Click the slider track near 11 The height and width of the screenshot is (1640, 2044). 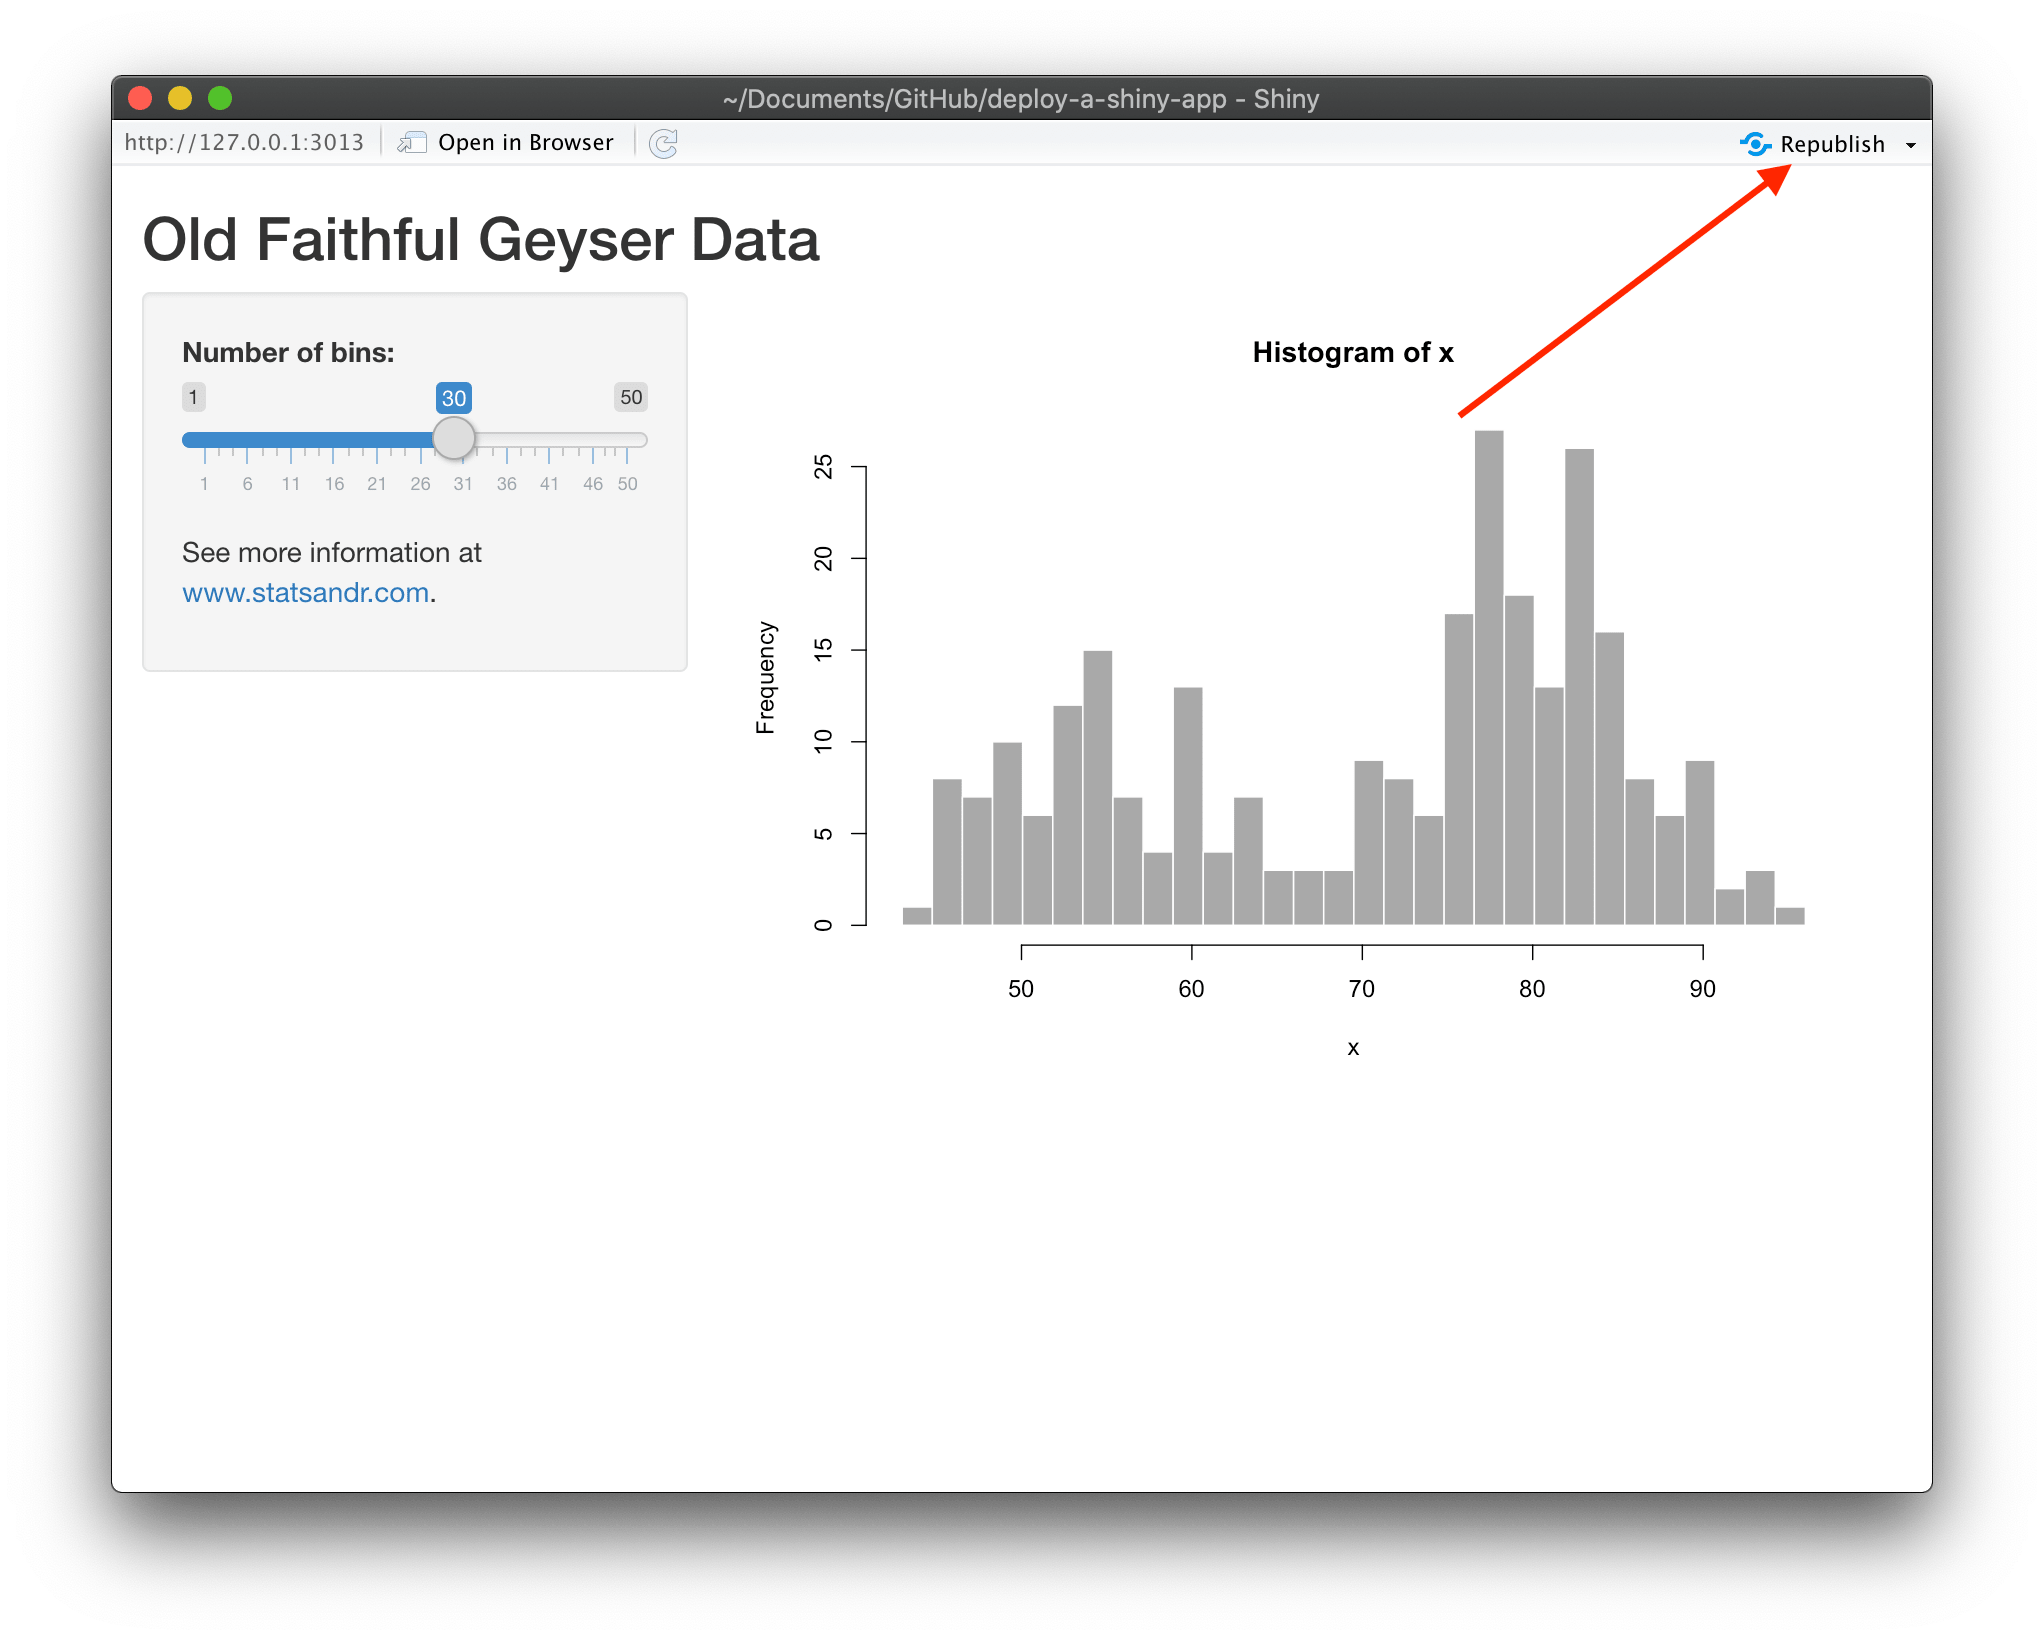pos(291,440)
